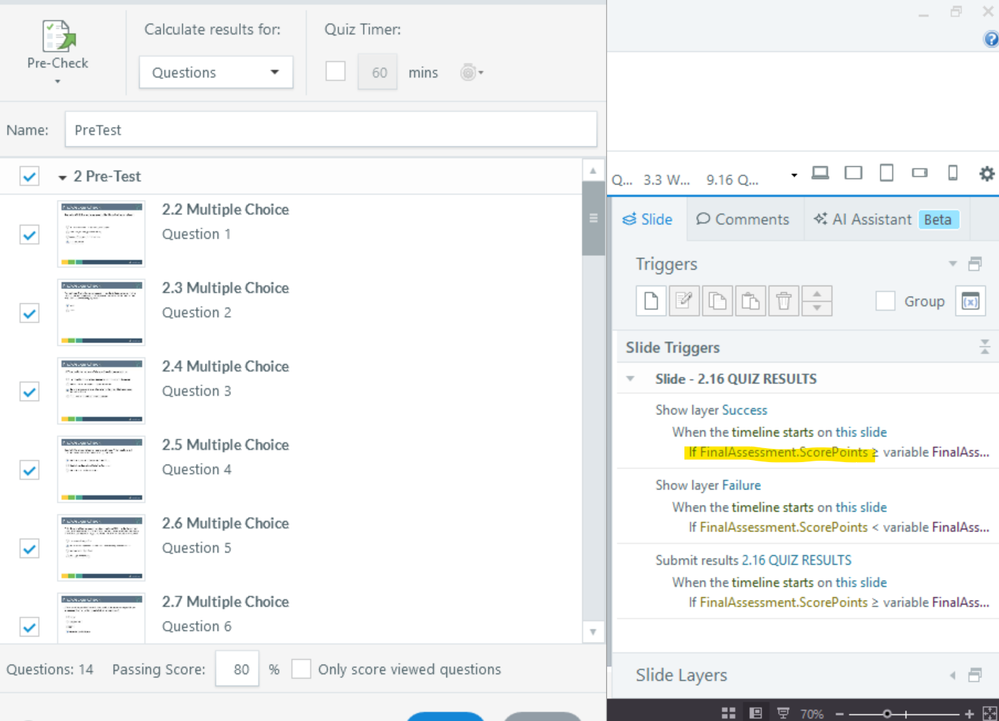Viewport: 999px width, 721px height.
Task: Click the Name field containing PreTest
Action: [x=331, y=129]
